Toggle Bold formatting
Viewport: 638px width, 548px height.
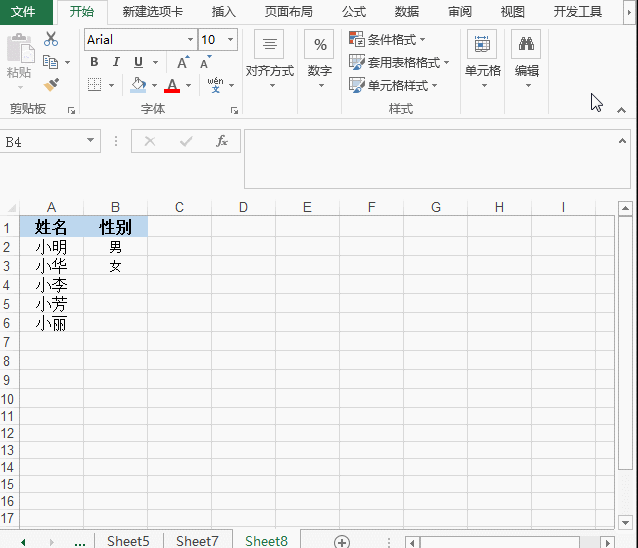(94, 62)
